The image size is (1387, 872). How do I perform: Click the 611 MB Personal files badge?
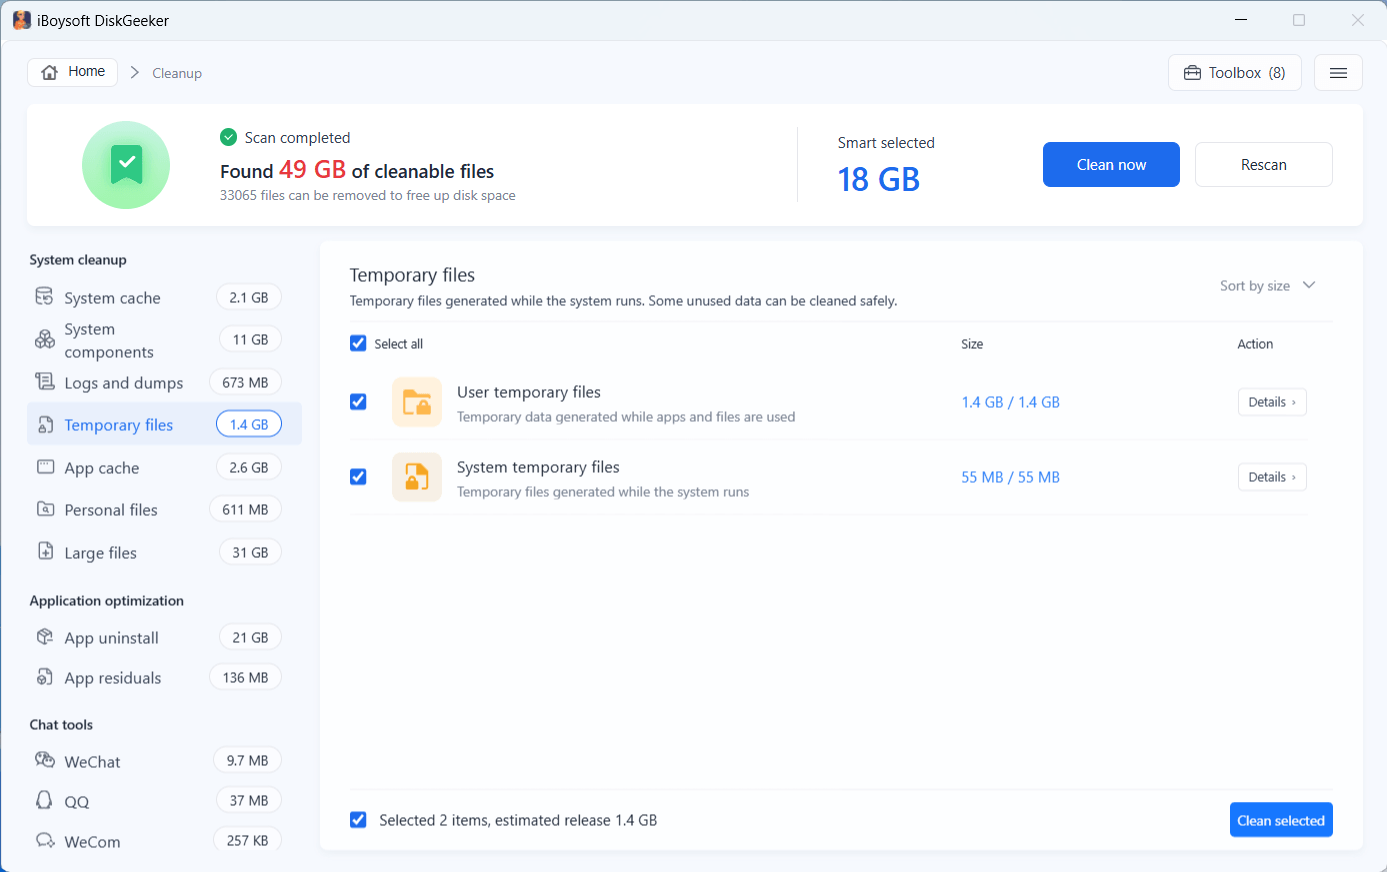click(x=245, y=509)
